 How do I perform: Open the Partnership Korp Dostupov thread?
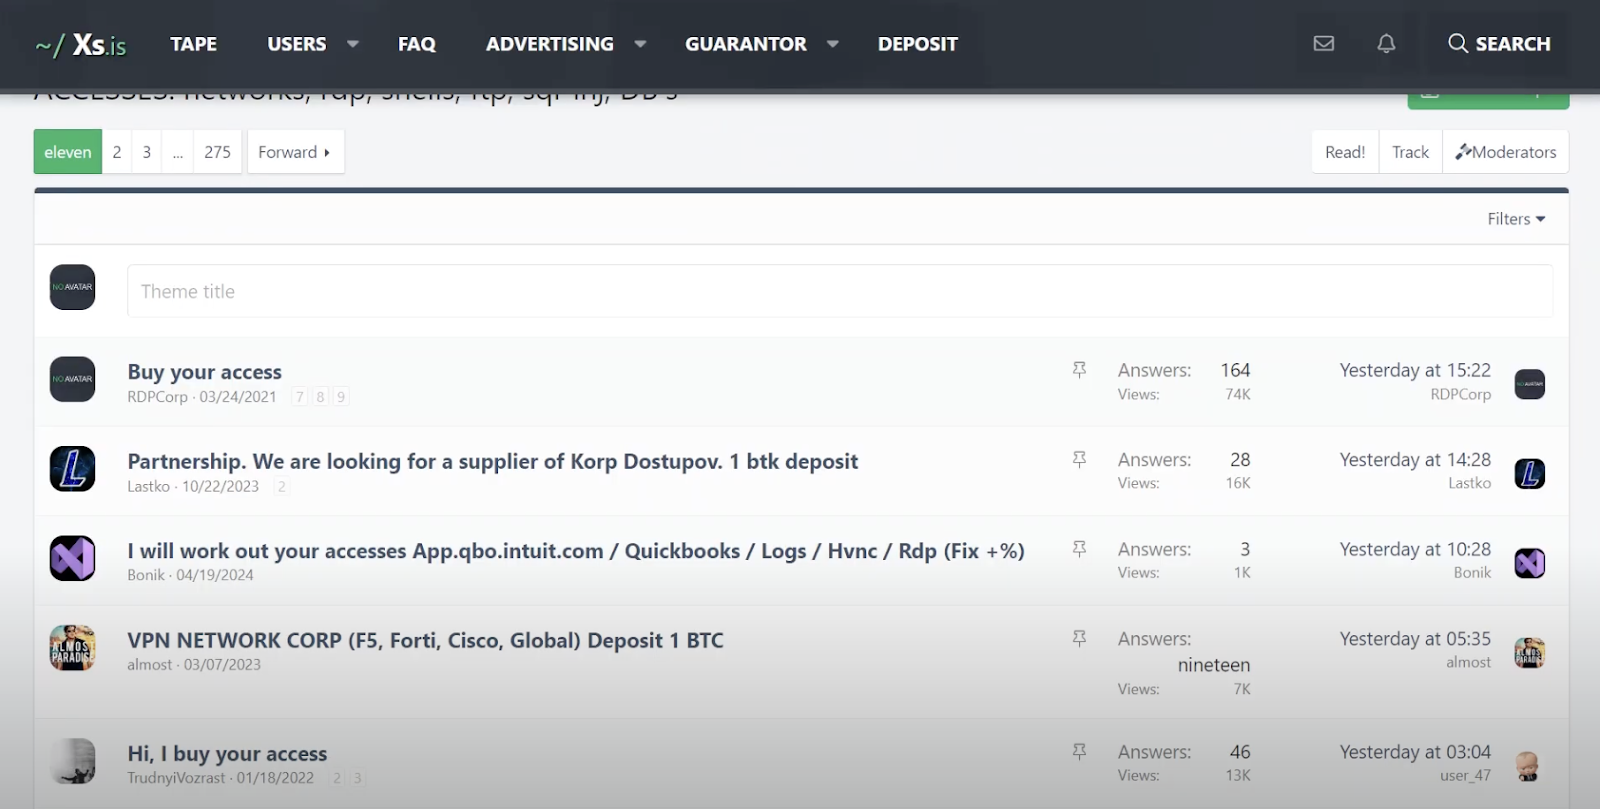[x=493, y=462]
